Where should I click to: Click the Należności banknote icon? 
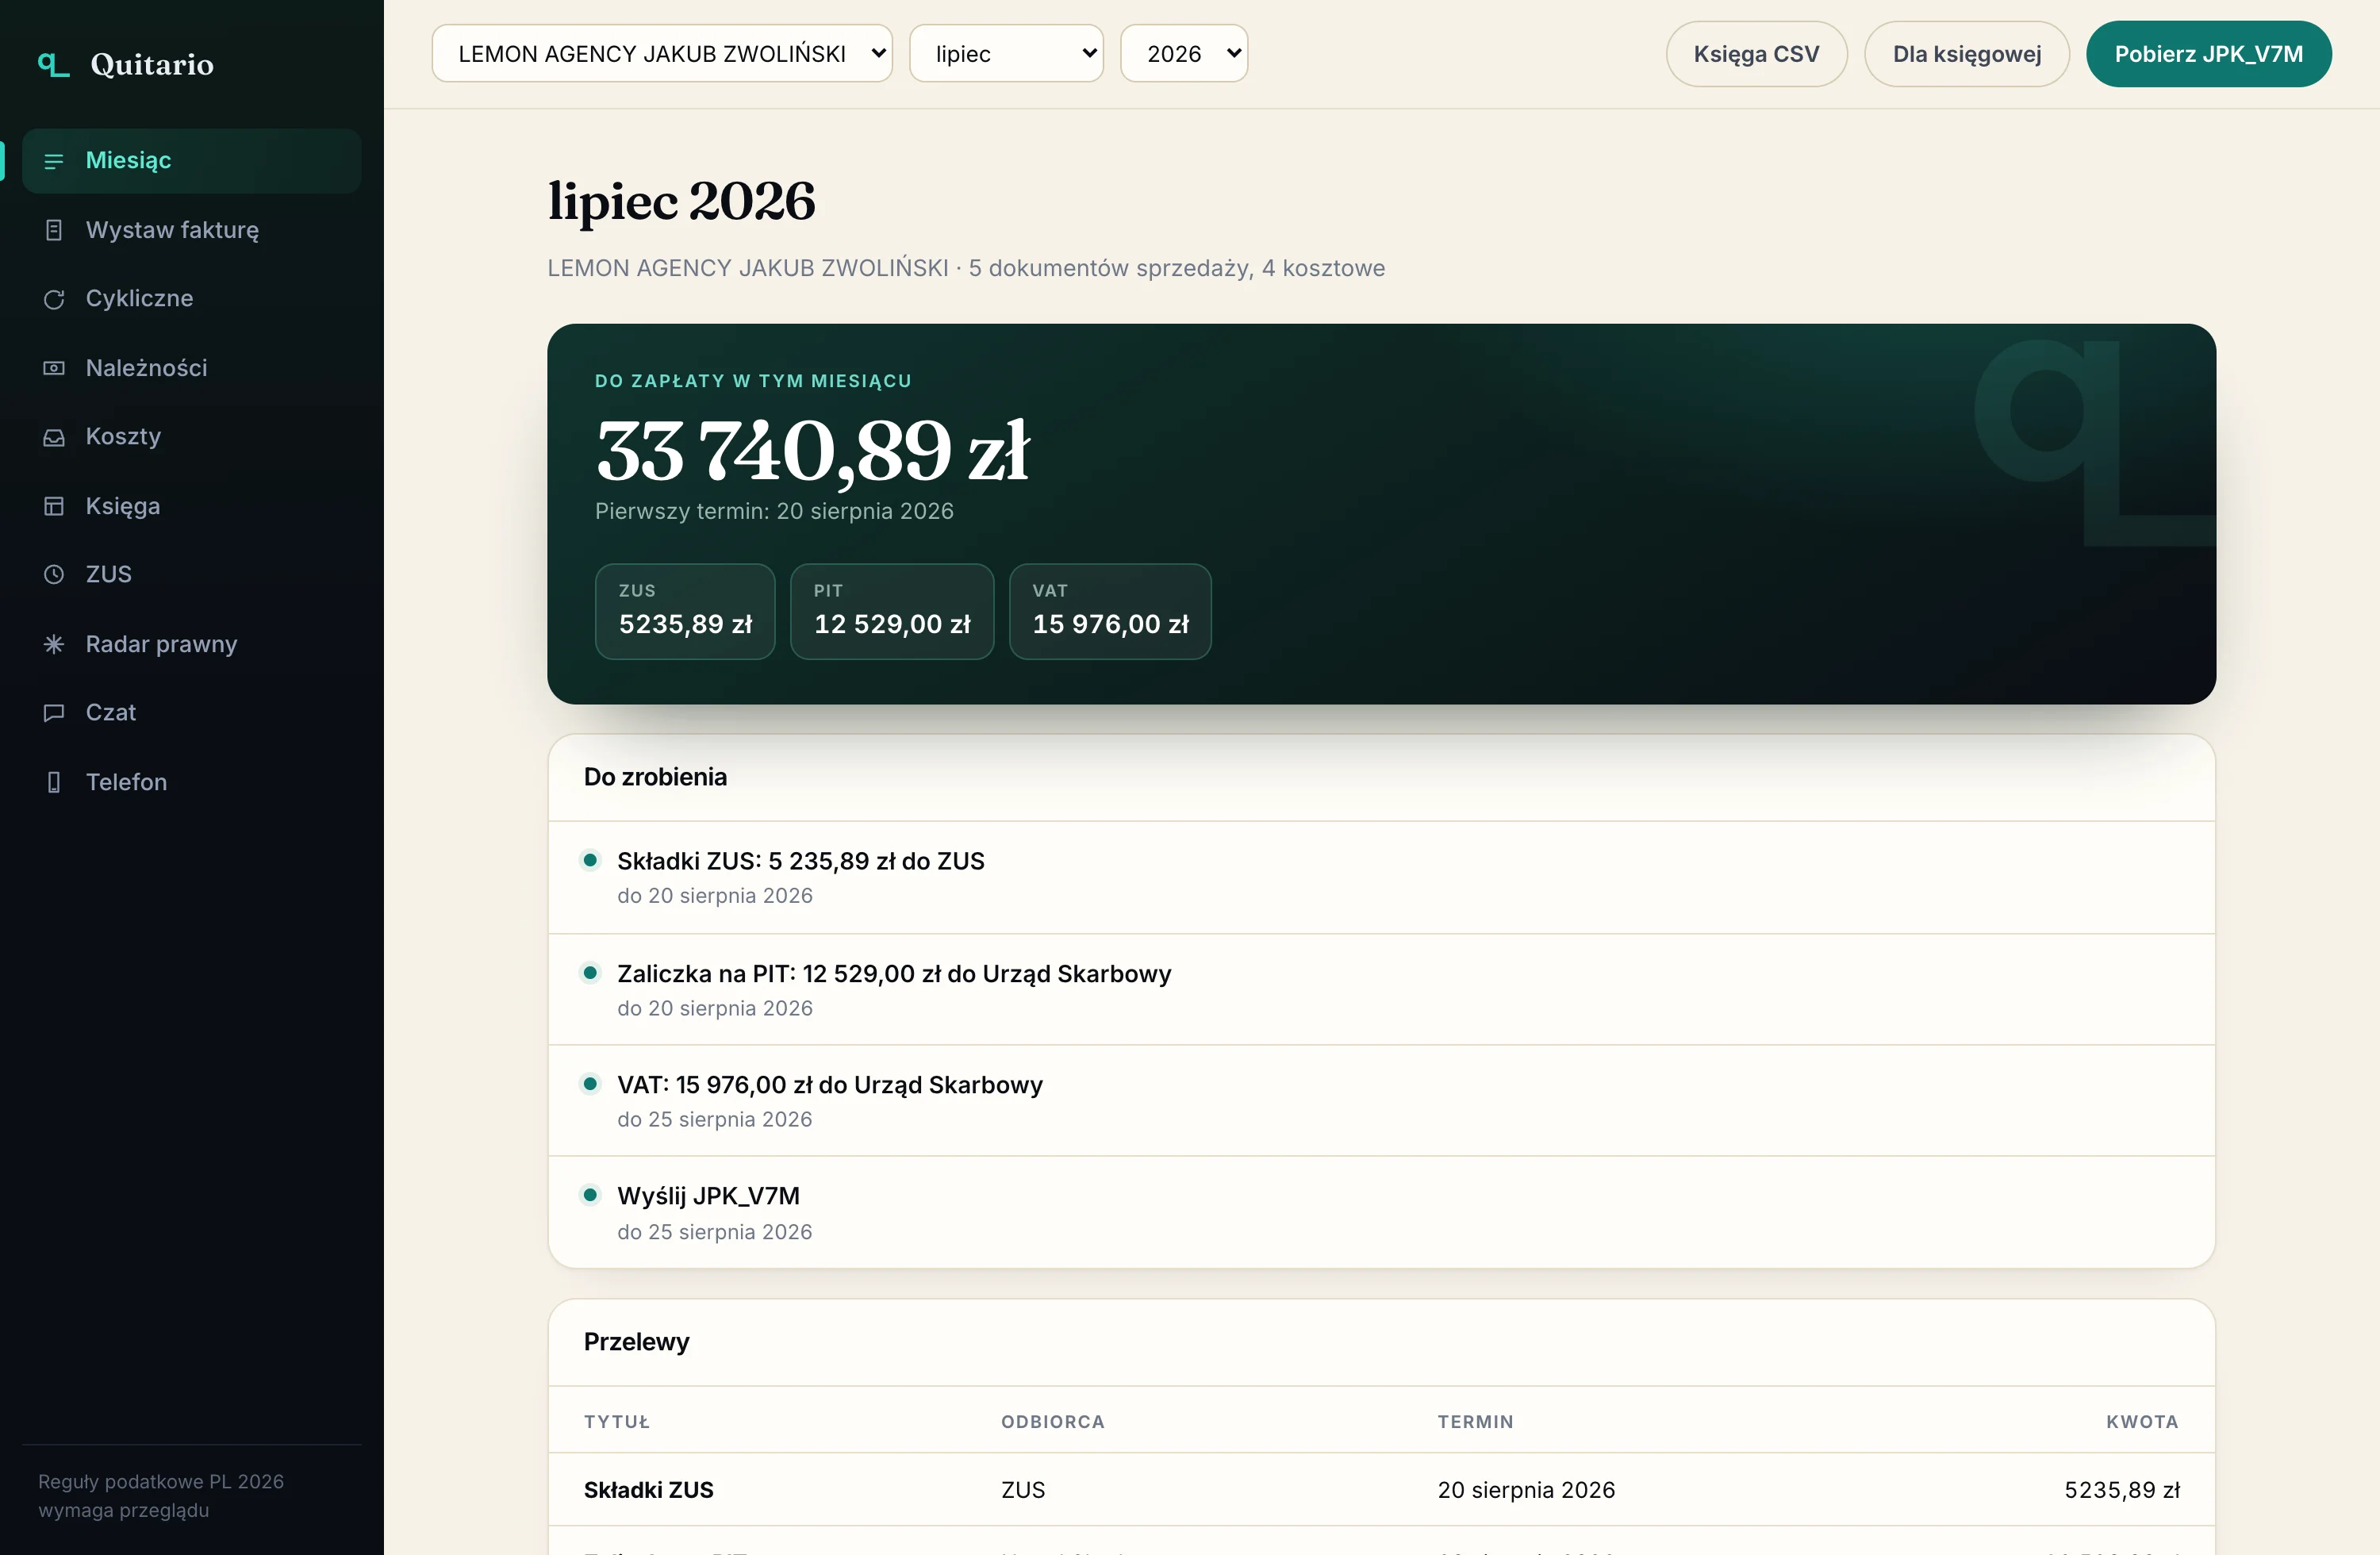[x=54, y=368]
